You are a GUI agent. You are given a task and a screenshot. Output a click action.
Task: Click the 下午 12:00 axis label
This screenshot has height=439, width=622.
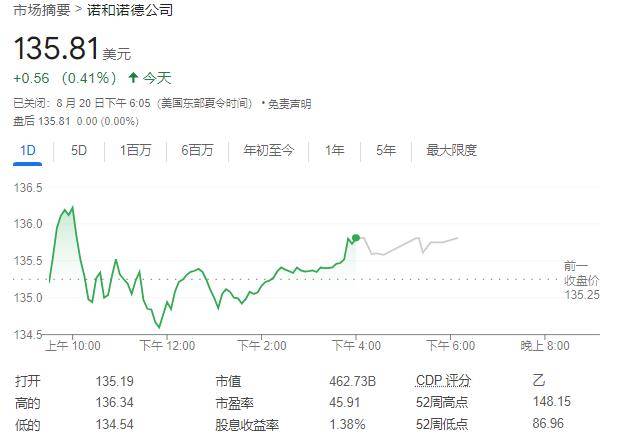coord(167,346)
